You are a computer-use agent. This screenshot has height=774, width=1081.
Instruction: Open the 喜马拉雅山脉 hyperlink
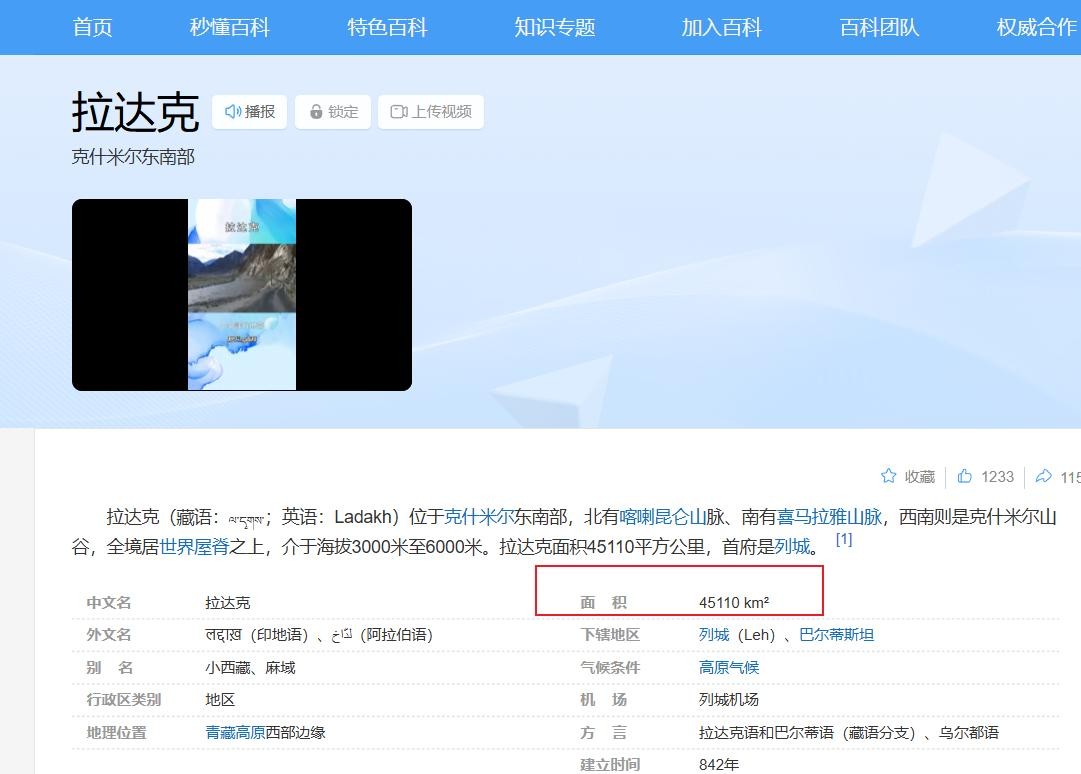(x=829, y=517)
